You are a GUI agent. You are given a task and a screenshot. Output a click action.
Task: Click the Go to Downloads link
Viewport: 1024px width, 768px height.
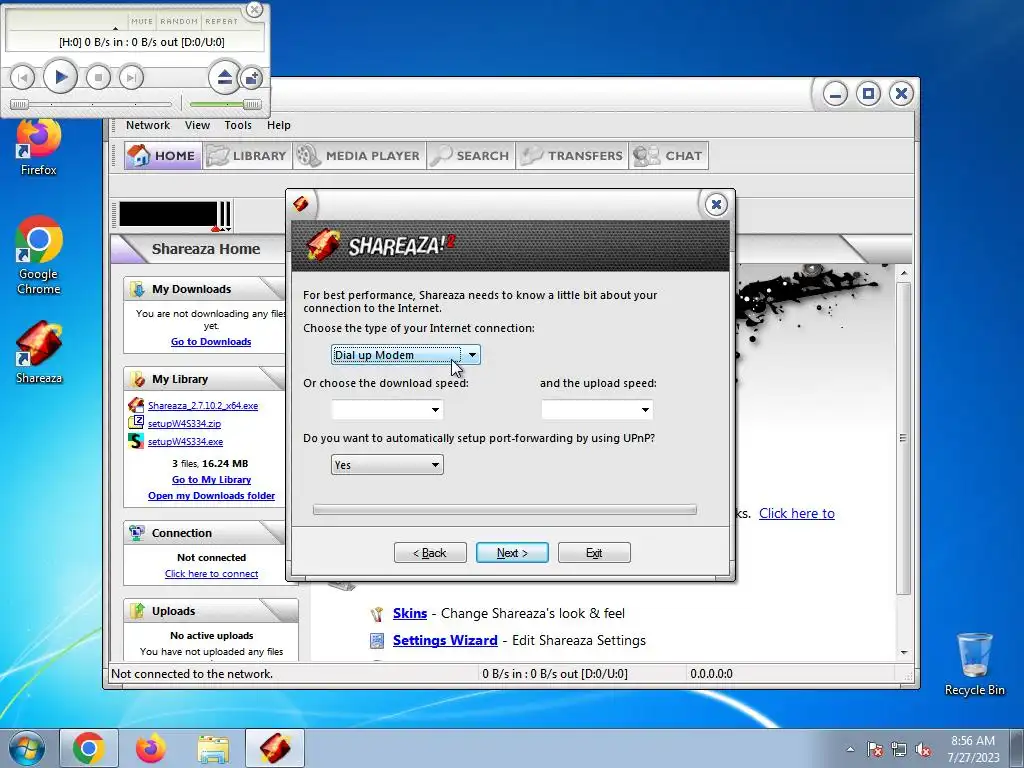211,342
